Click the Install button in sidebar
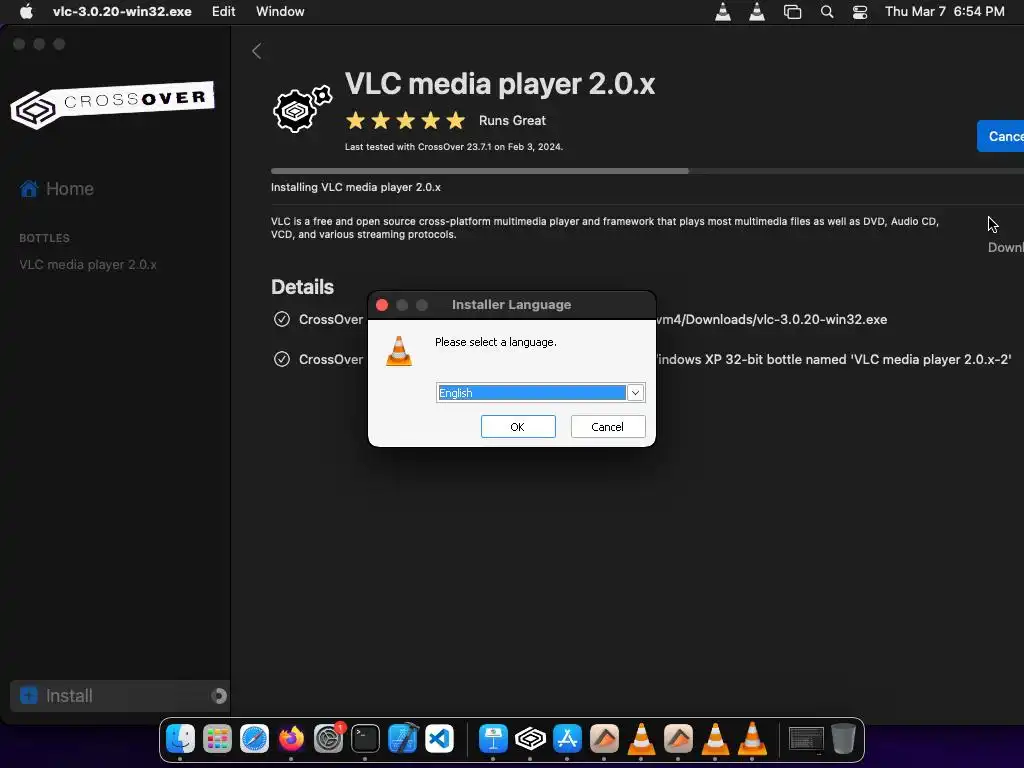 pos(120,696)
